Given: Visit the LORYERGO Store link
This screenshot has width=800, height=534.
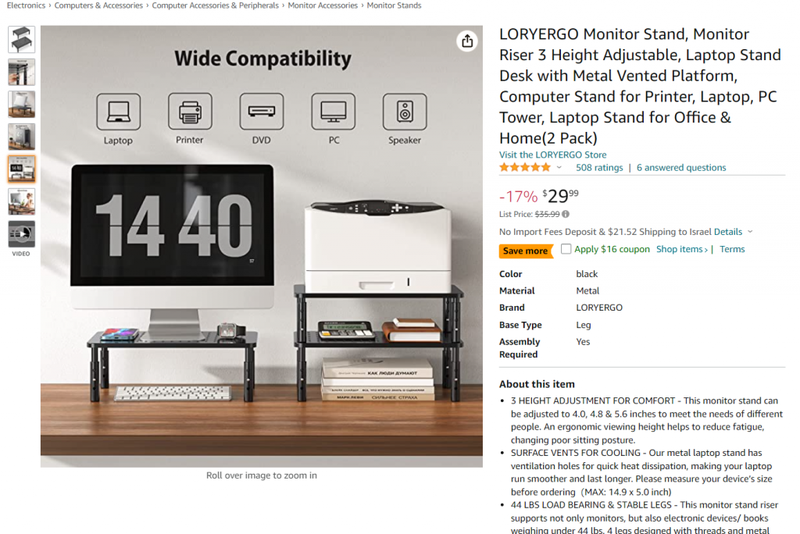Looking at the screenshot, I should pos(553,155).
